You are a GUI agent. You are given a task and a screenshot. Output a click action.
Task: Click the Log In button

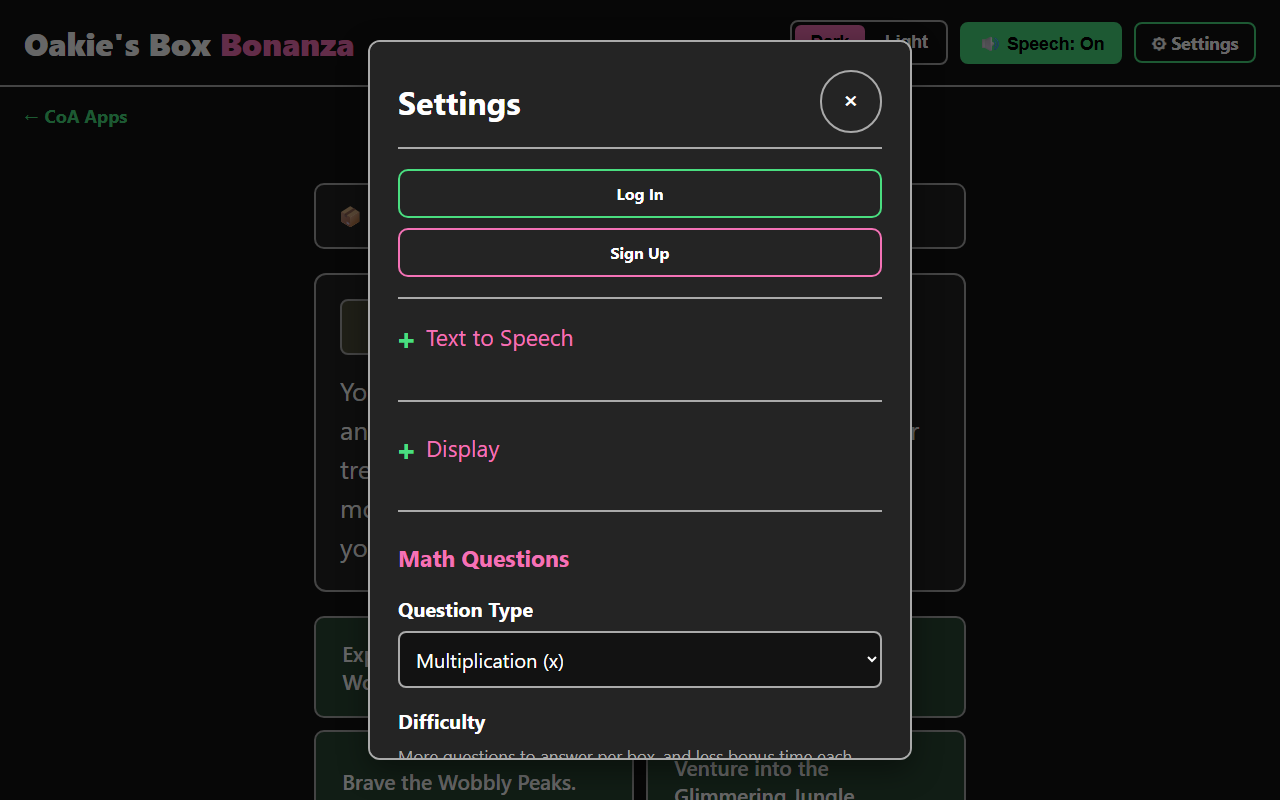tap(640, 194)
